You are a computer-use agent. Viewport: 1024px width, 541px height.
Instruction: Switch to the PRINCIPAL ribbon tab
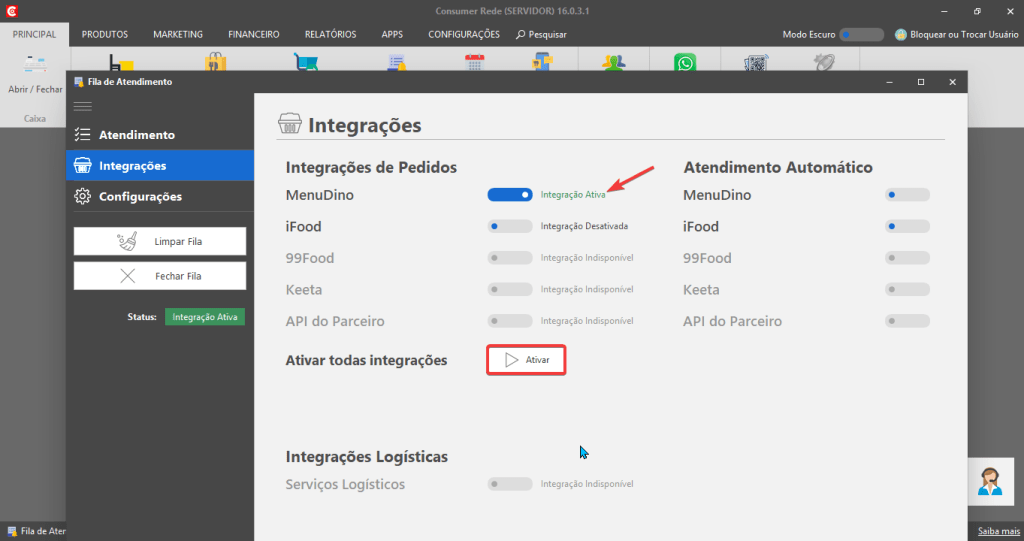coord(35,34)
